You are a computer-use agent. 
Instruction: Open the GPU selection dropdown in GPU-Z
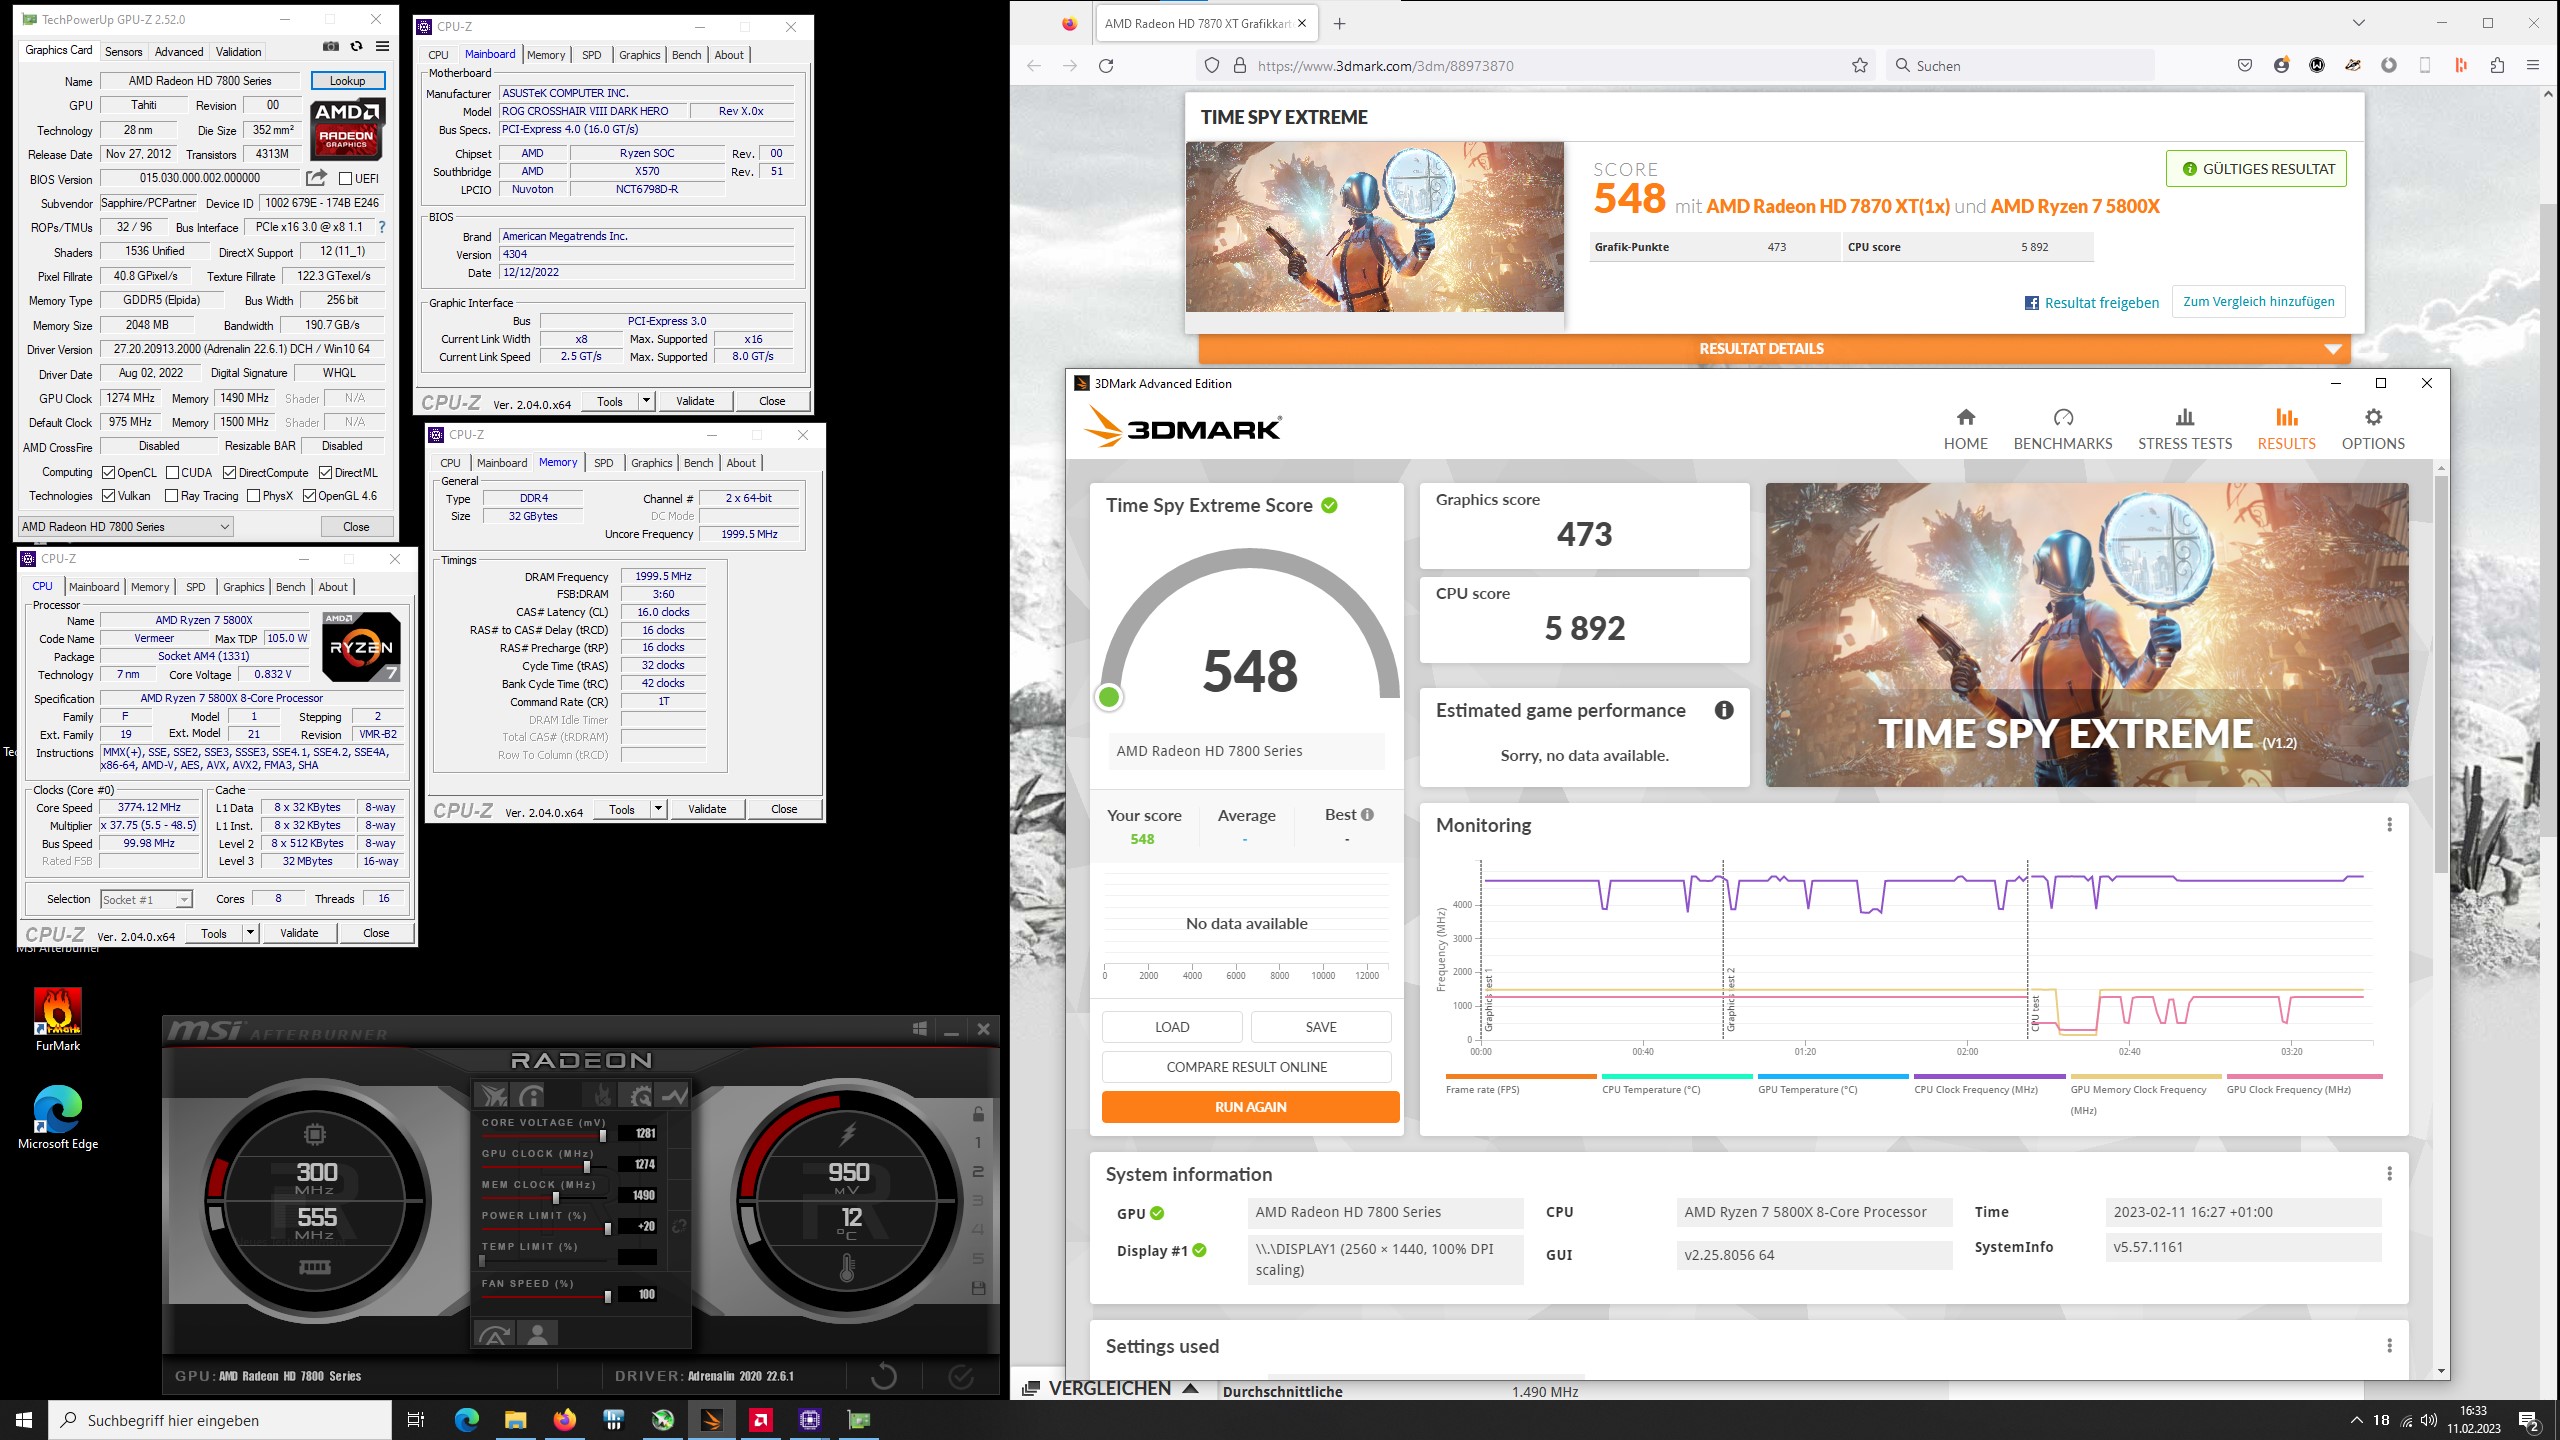pos(126,526)
